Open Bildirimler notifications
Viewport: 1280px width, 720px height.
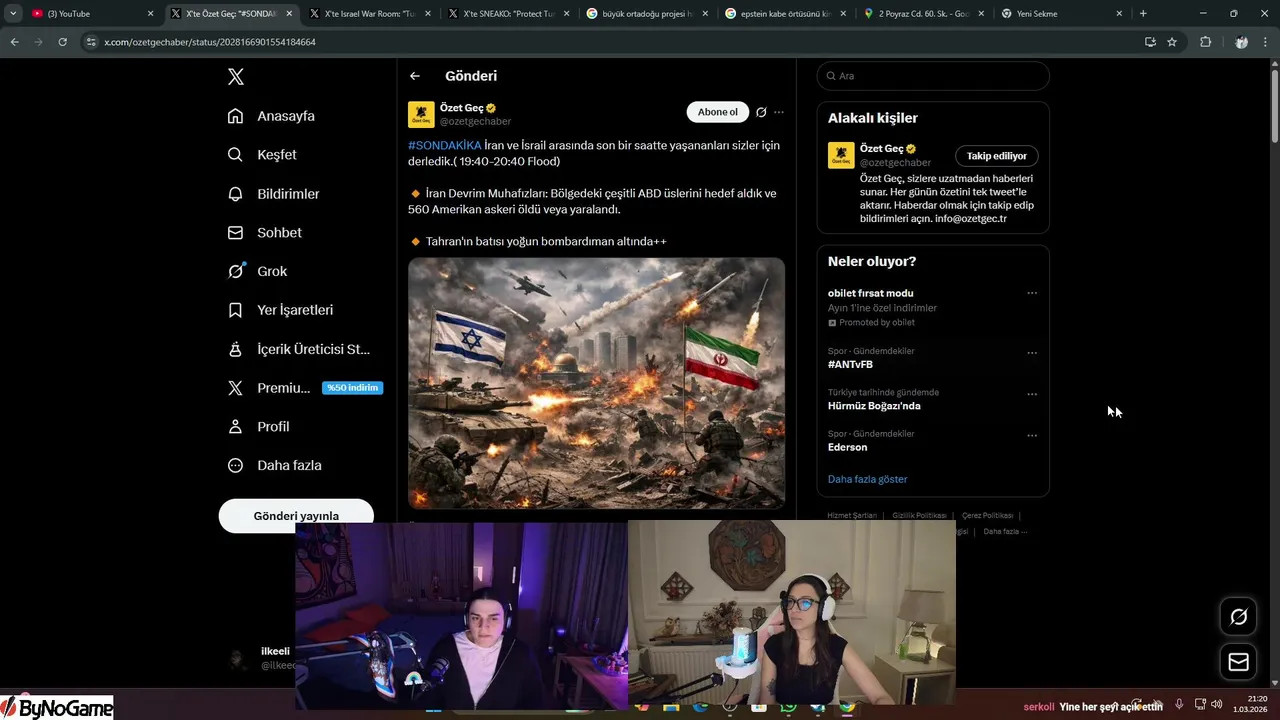click(x=273, y=194)
